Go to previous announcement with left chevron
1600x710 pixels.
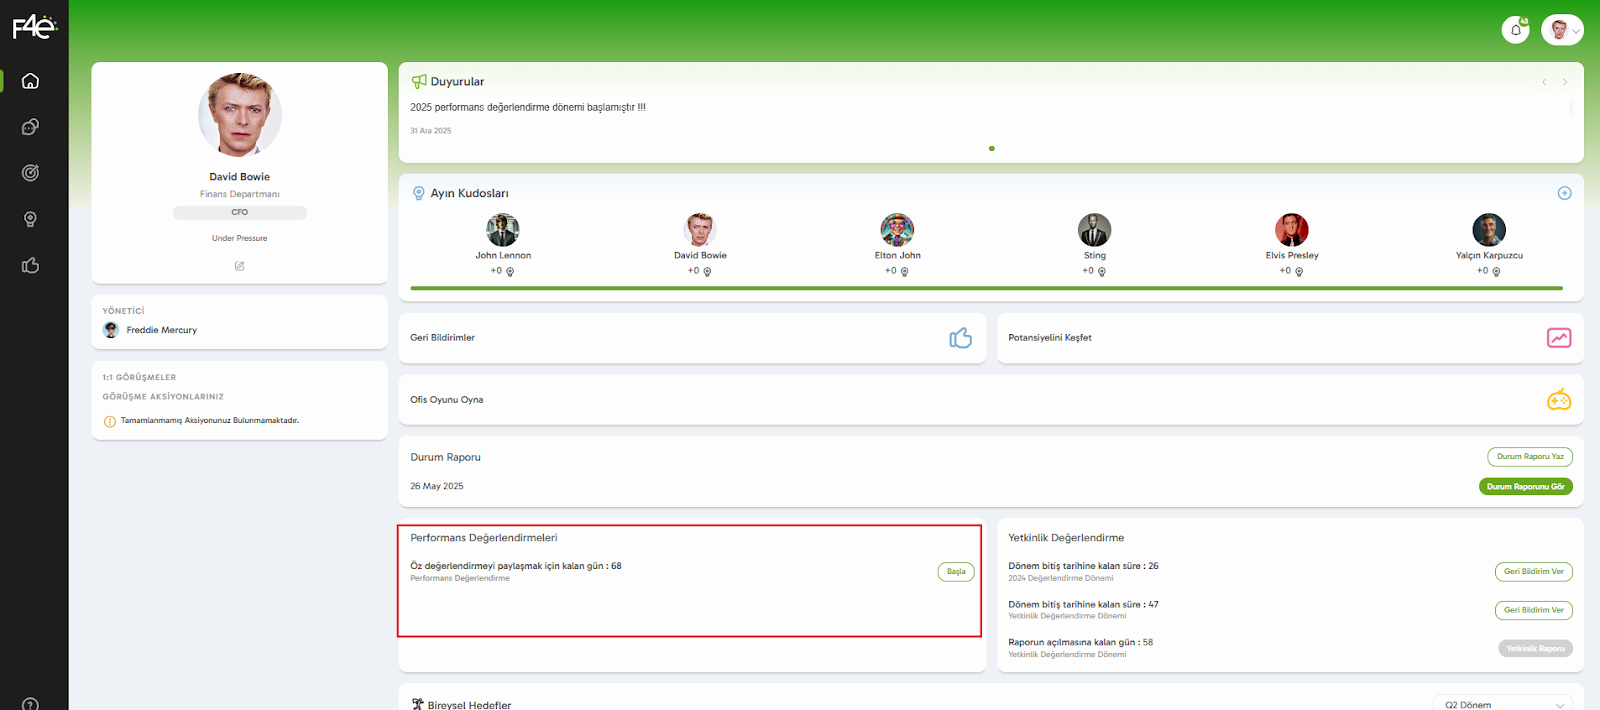1544,82
